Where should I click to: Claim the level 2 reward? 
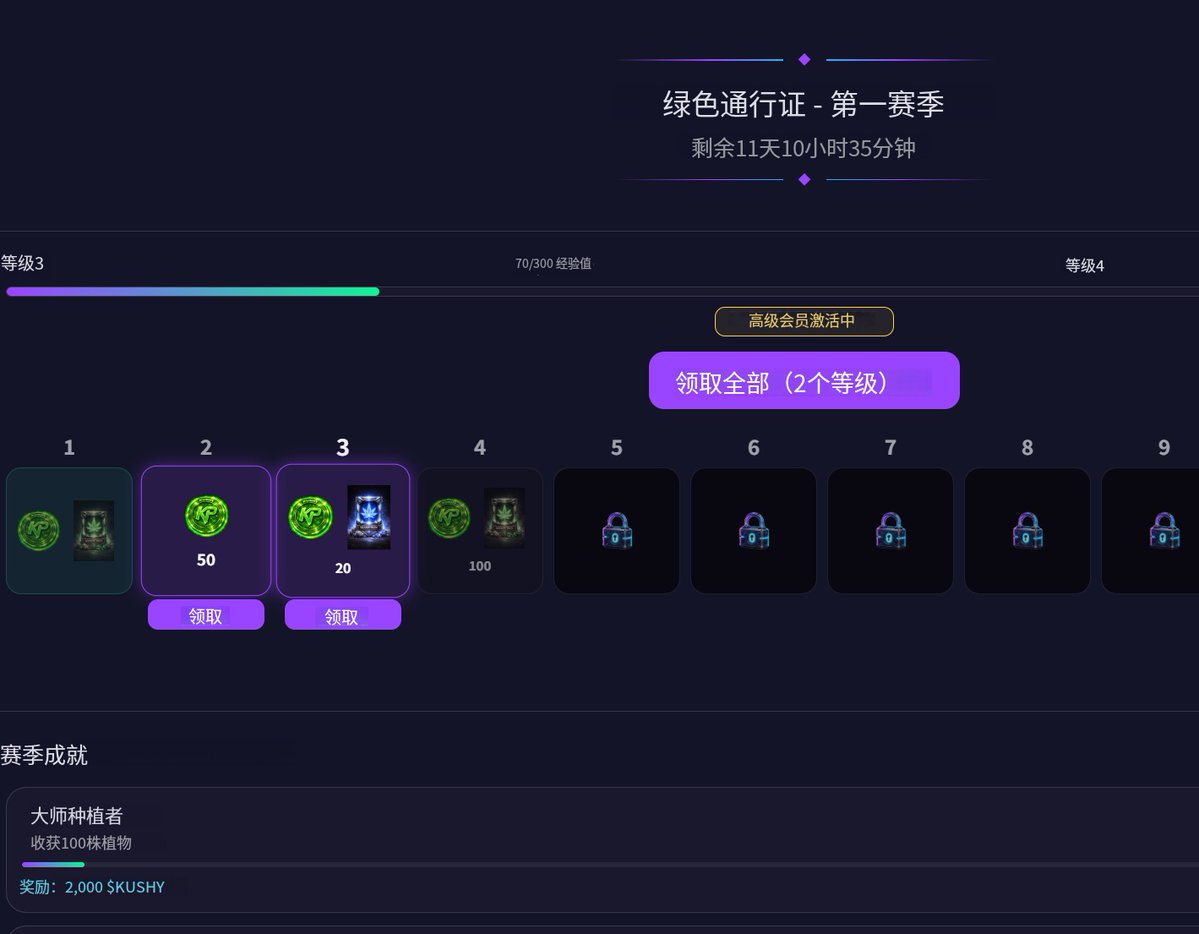(x=206, y=615)
